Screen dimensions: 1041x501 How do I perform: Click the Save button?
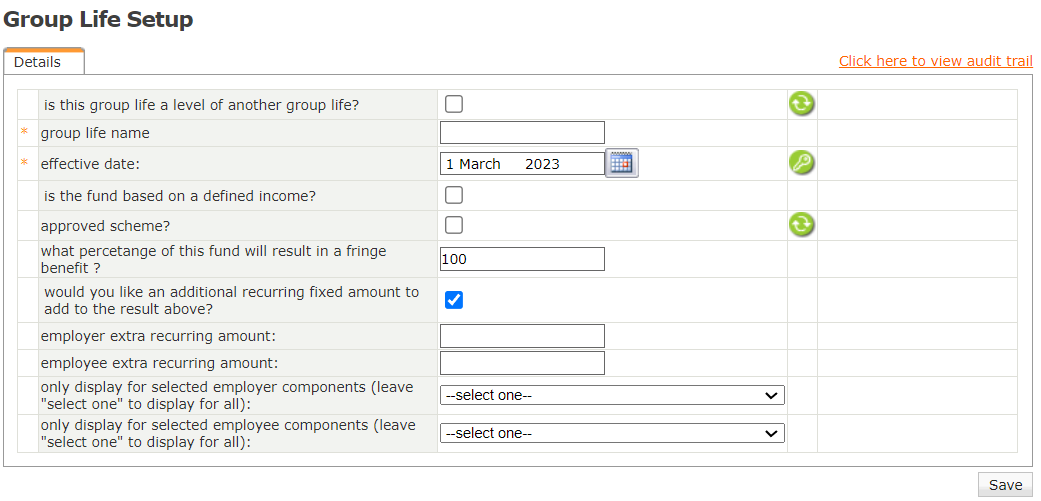pyautogui.click(x=1005, y=485)
